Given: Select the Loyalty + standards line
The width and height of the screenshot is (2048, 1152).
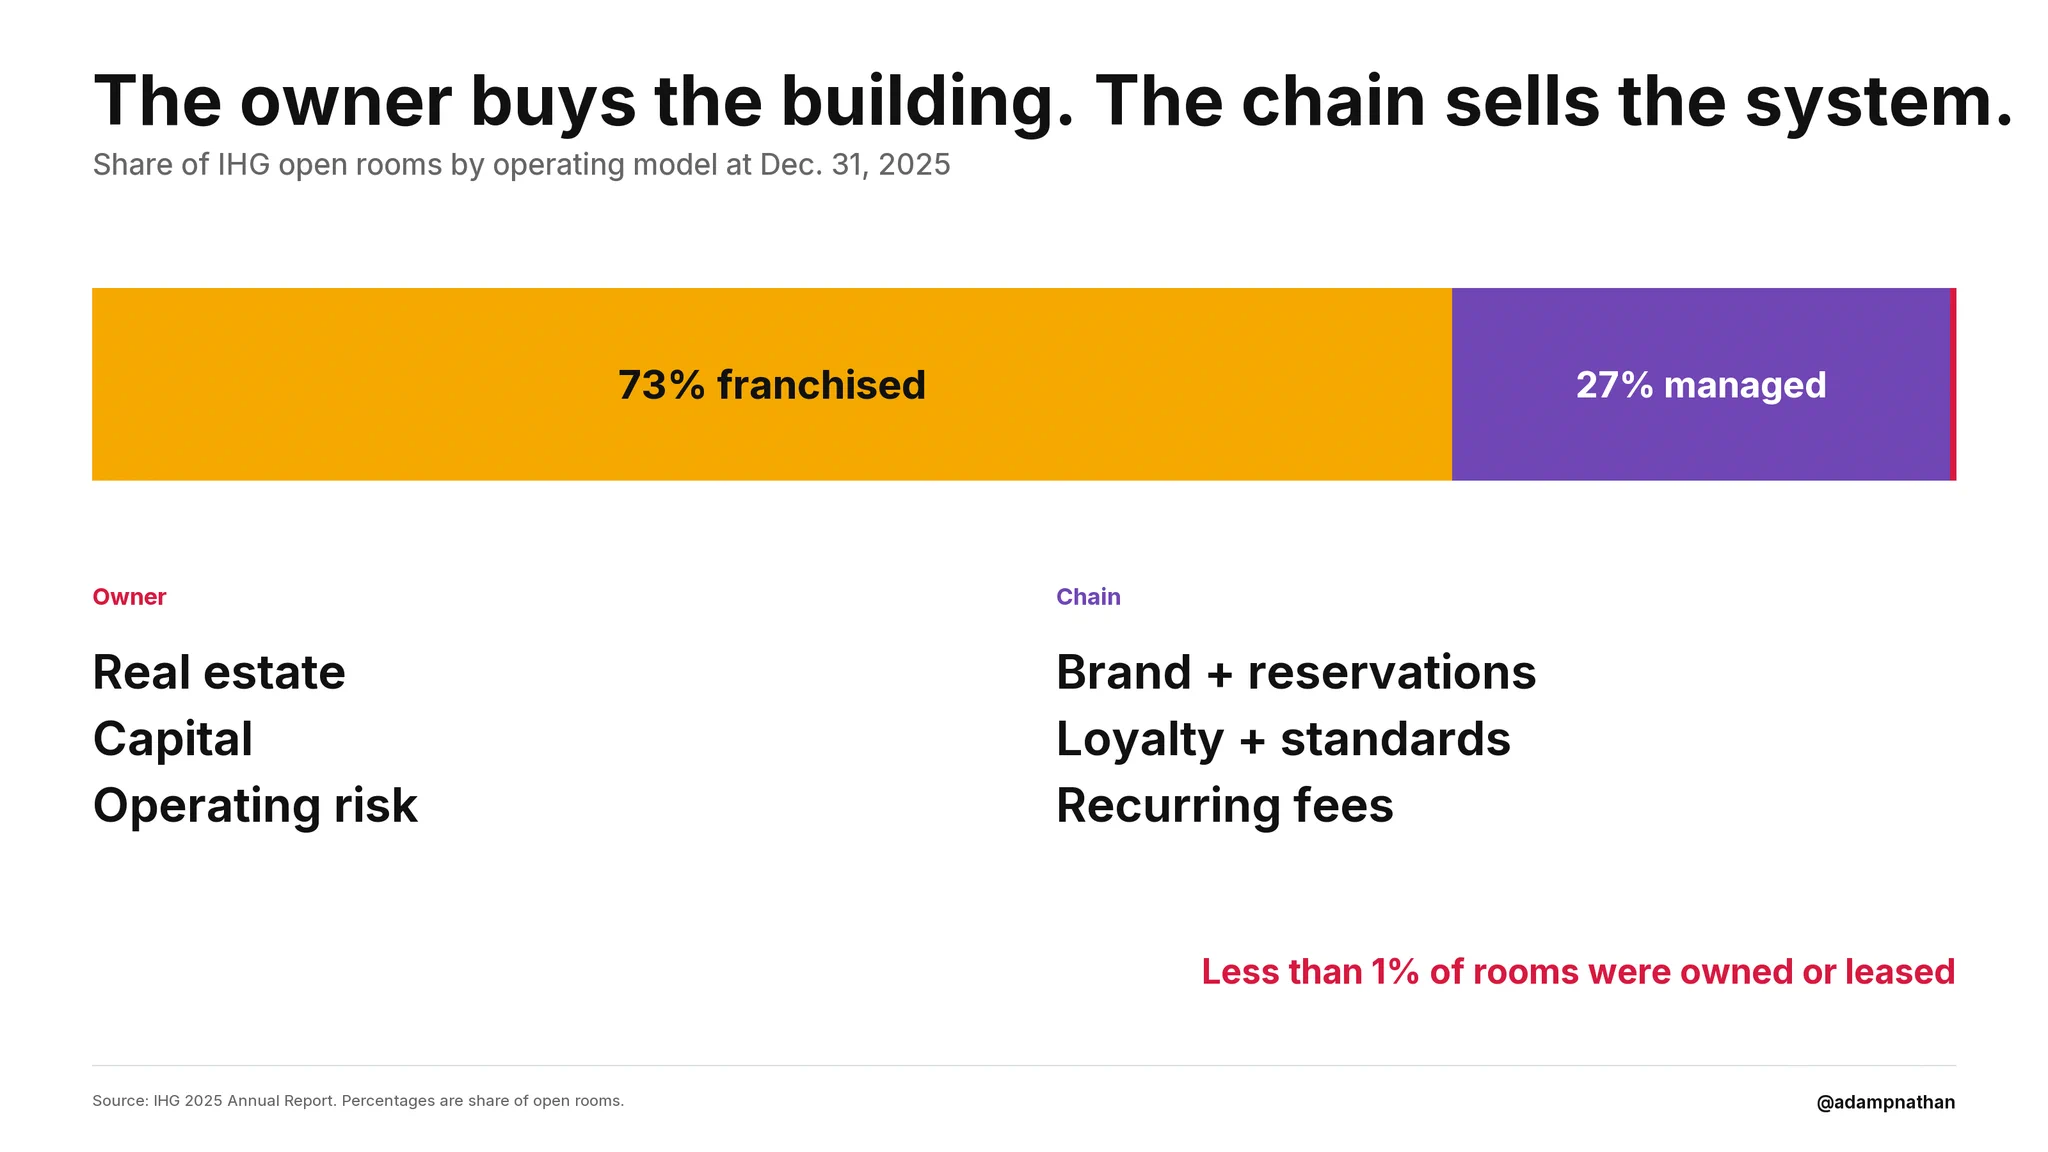Looking at the screenshot, I should pos(1283,740).
